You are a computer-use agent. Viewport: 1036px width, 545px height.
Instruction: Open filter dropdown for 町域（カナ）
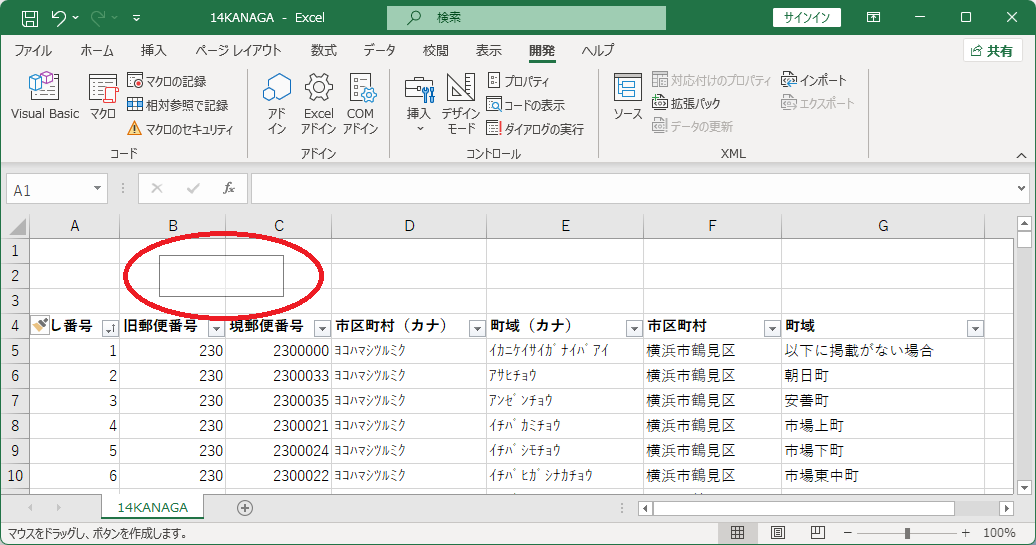tap(634, 328)
